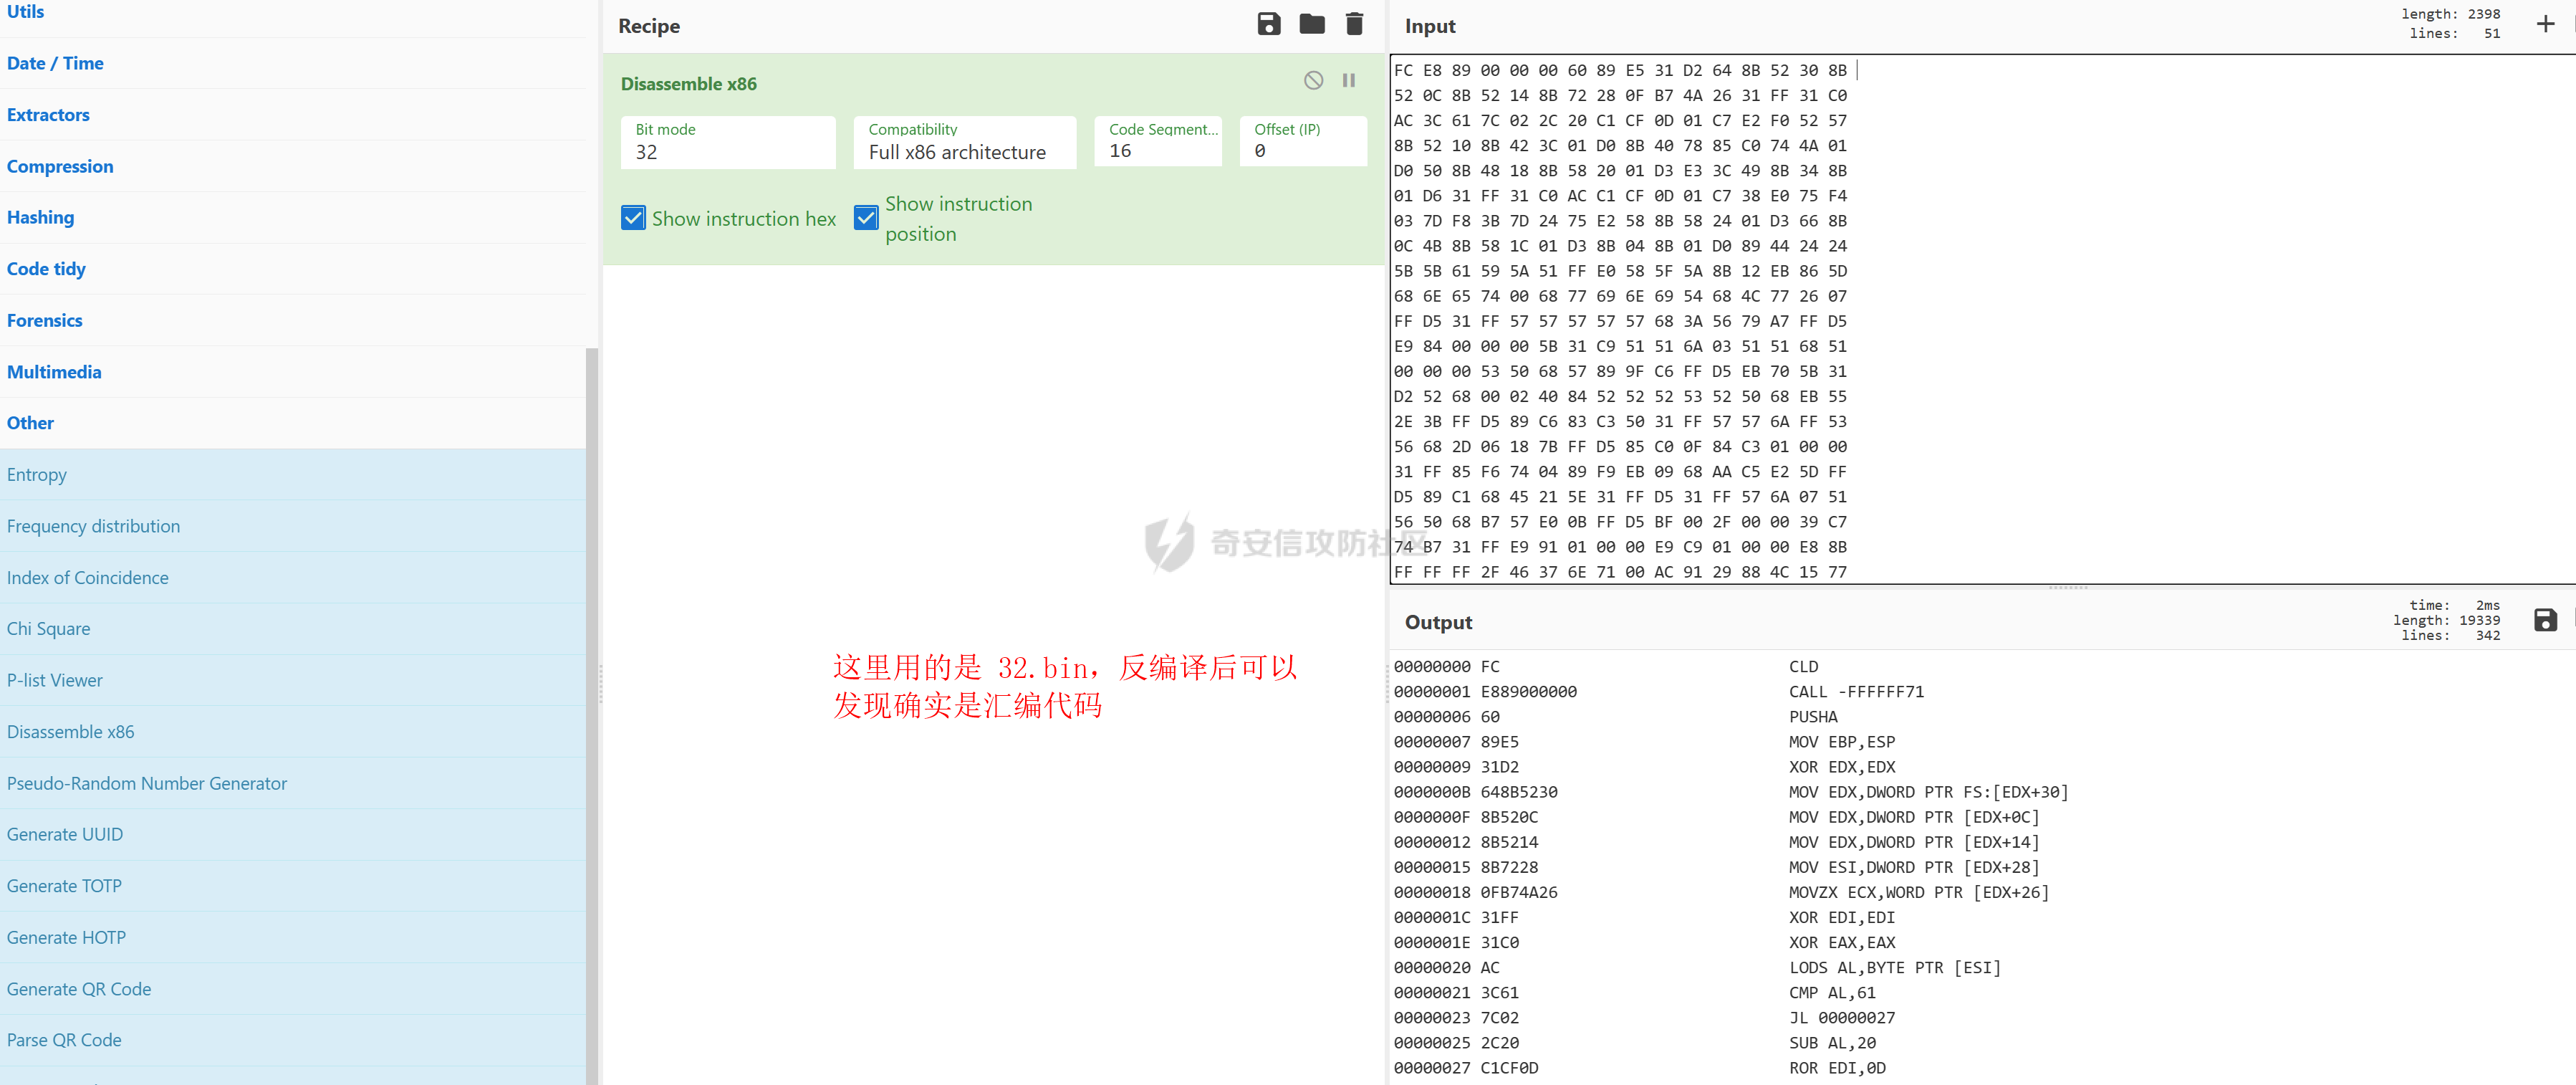Set breakpoint on Disassemble x86 operation

pos(1348,81)
